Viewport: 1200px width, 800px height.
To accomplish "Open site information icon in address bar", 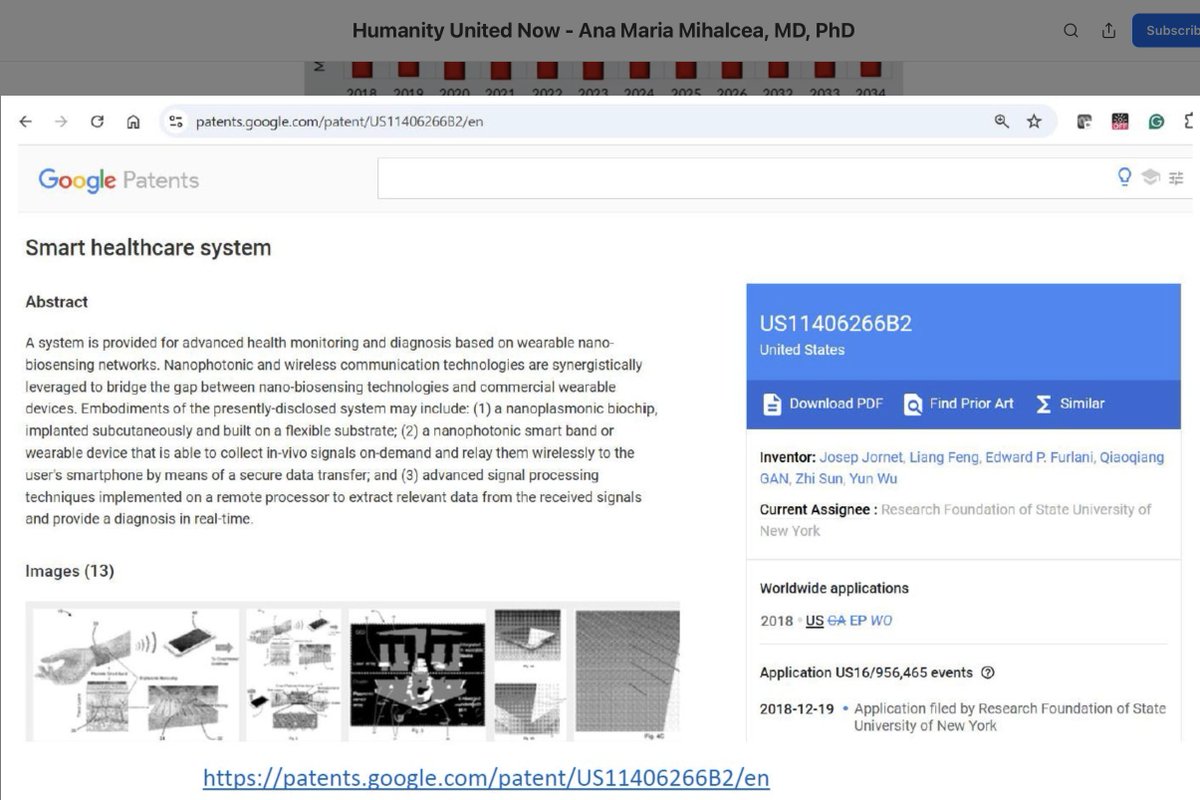I will point(176,122).
